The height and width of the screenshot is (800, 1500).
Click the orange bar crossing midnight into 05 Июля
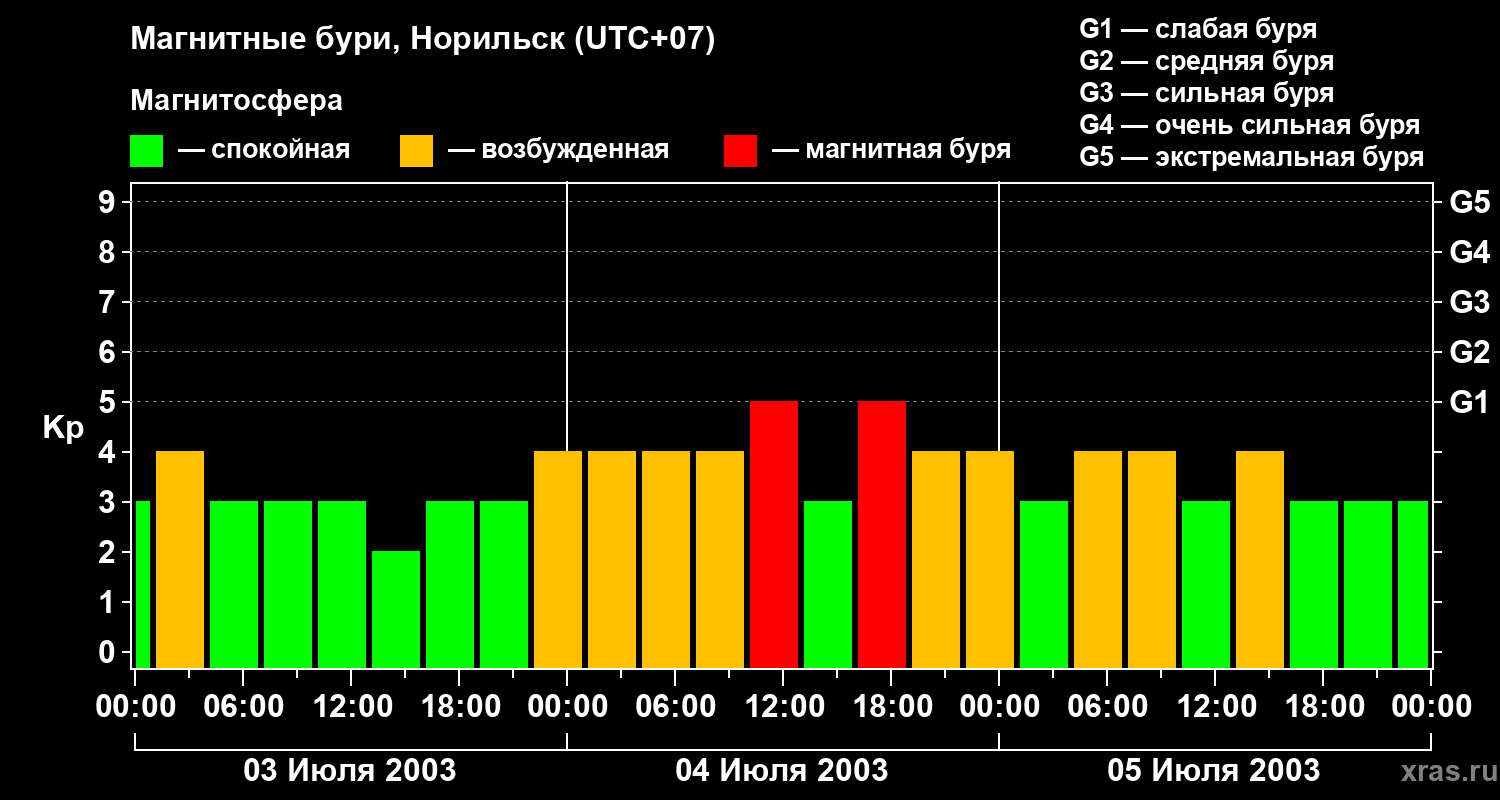point(990,559)
